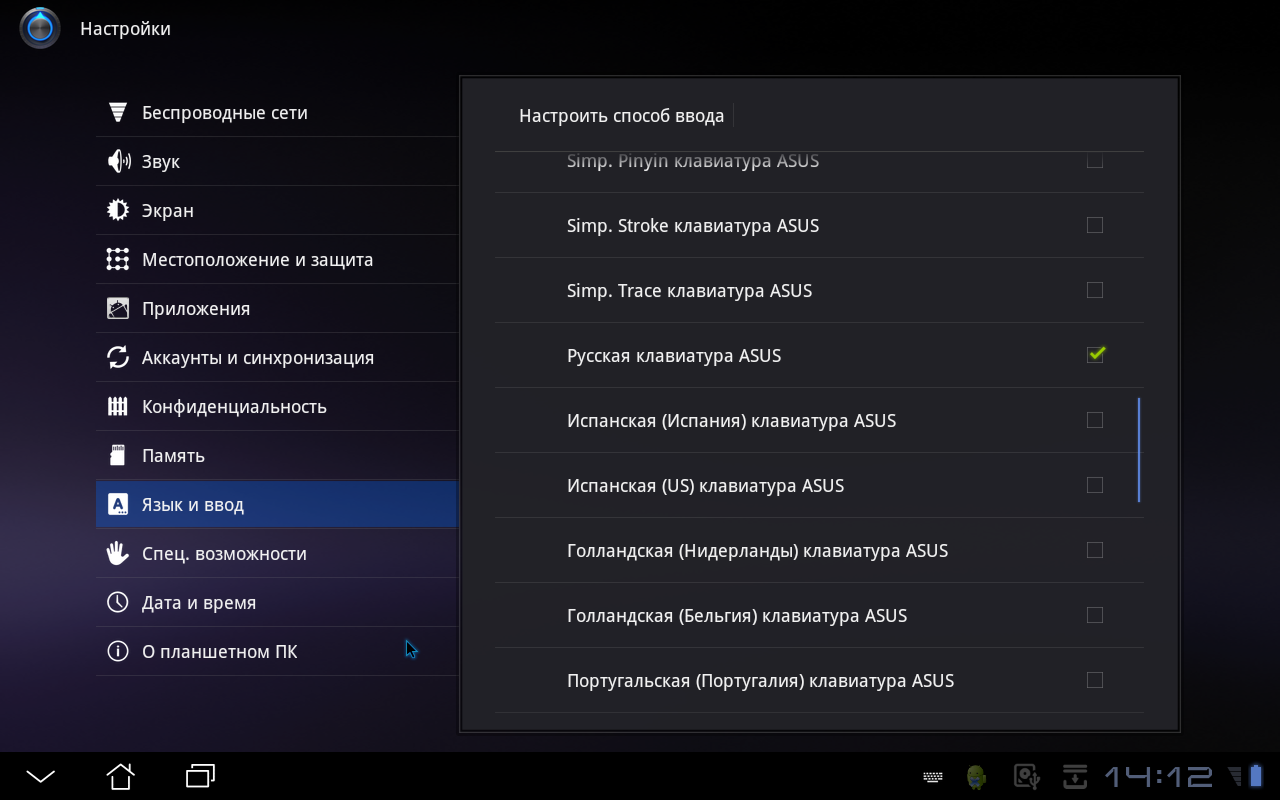The height and width of the screenshot is (800, 1280).
Task: Open Память settings section
Action: pos(173,456)
